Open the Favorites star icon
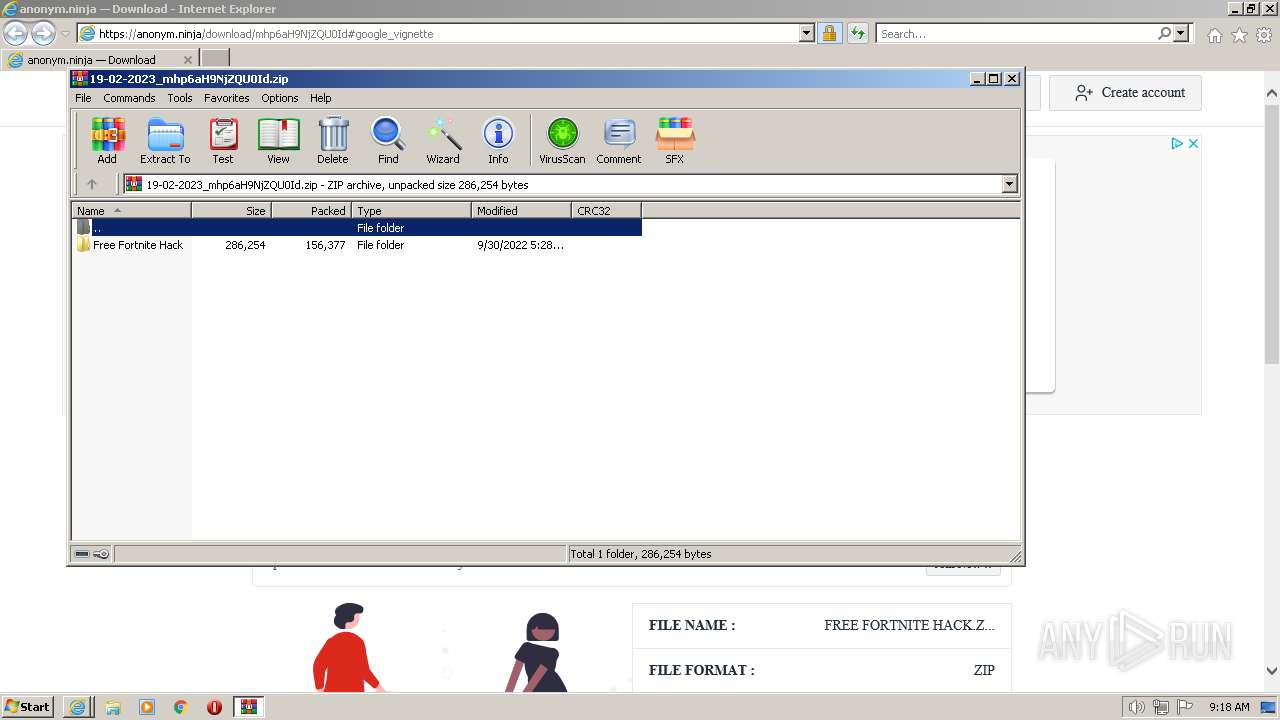The width and height of the screenshot is (1280, 720). (1239, 35)
